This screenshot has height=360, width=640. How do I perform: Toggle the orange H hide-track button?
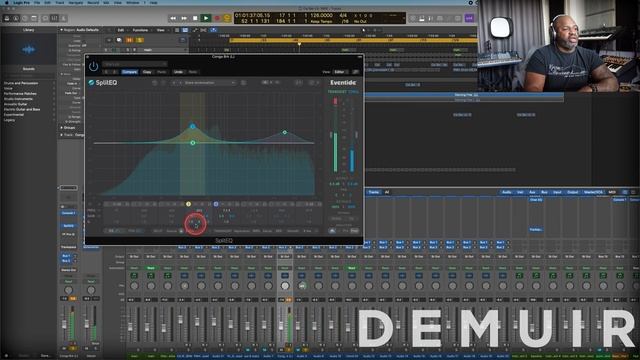[129, 40]
